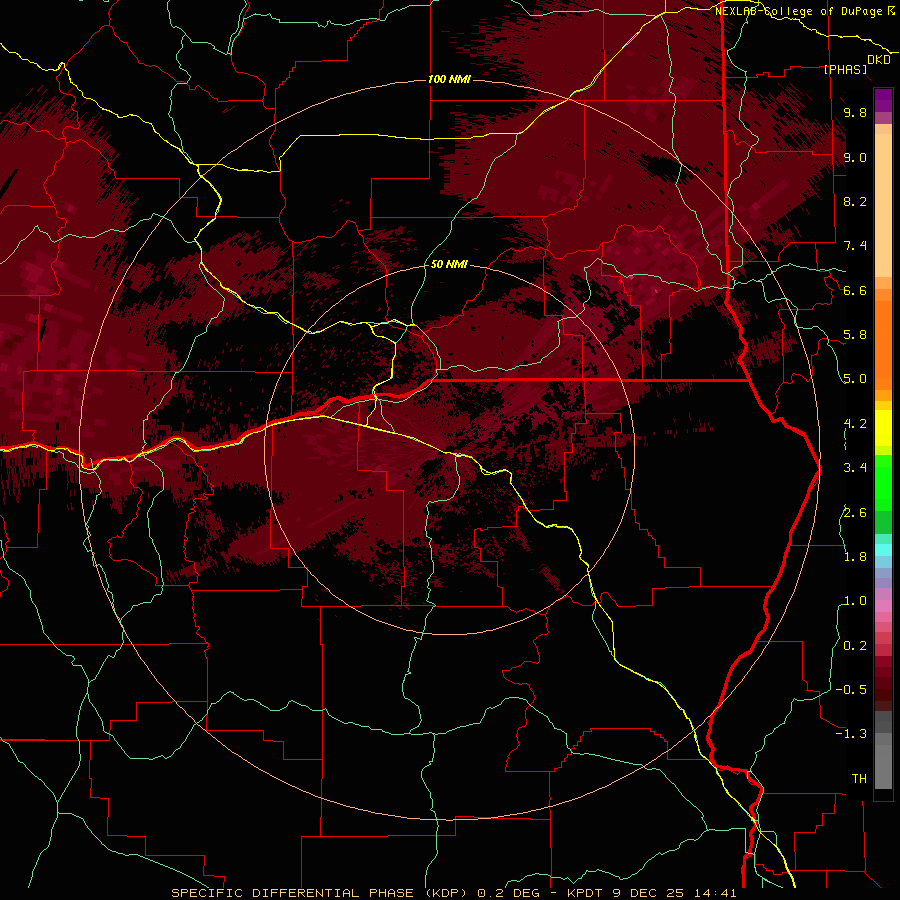Click the 6.6 value on the color scale

pos(855,290)
